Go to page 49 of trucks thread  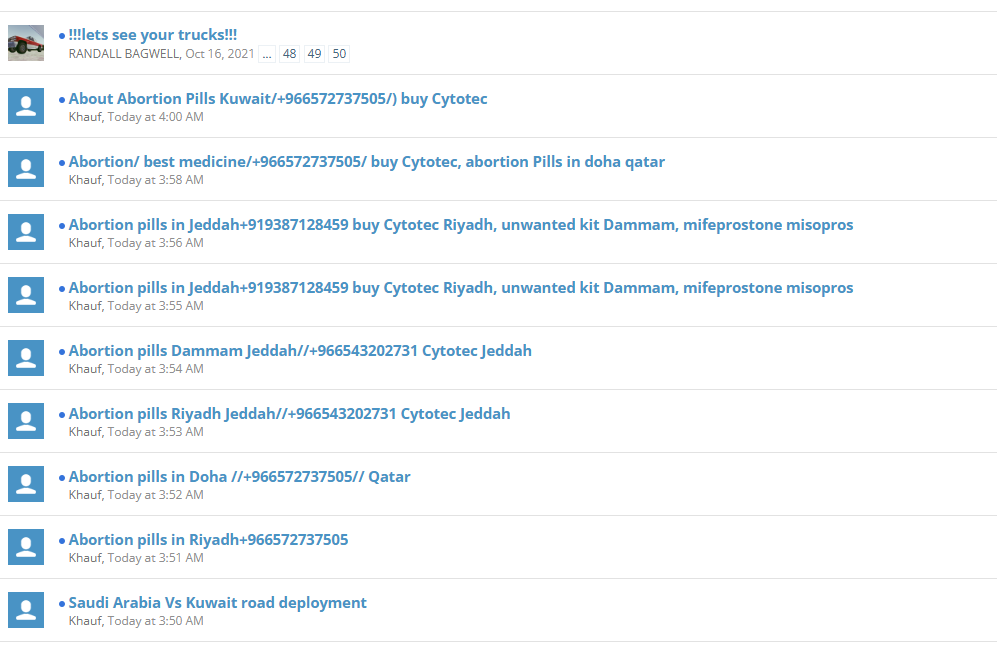tap(314, 54)
